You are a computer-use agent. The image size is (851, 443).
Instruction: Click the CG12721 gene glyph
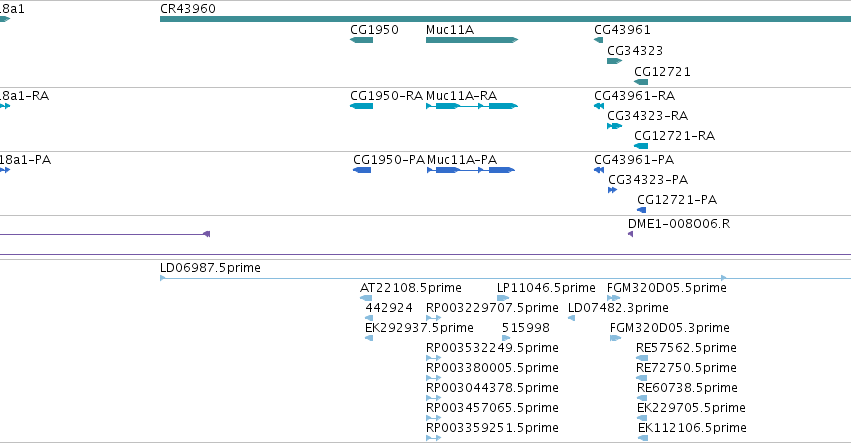(x=641, y=82)
